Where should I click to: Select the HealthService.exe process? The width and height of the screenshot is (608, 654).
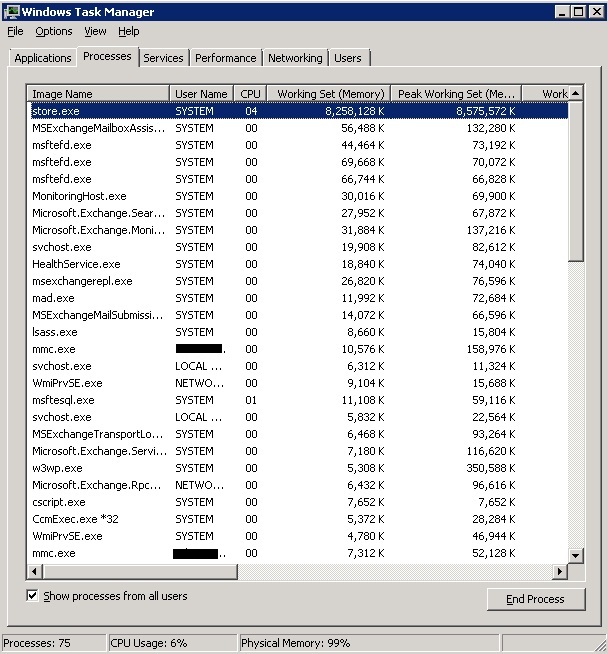click(299, 264)
